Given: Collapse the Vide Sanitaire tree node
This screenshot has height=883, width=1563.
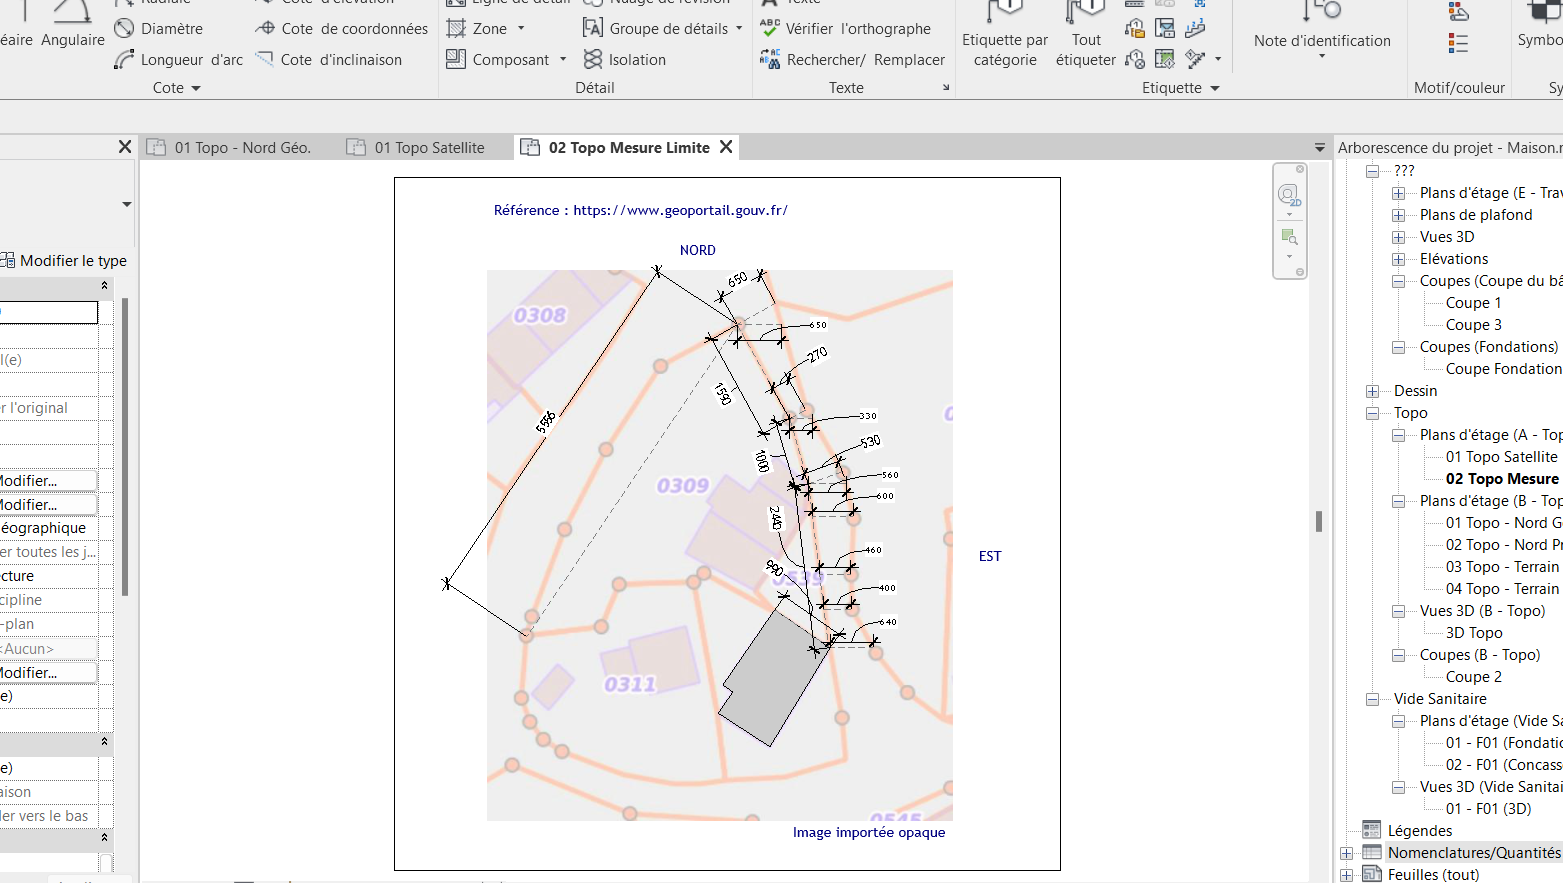Looking at the screenshot, I should 1372,699.
